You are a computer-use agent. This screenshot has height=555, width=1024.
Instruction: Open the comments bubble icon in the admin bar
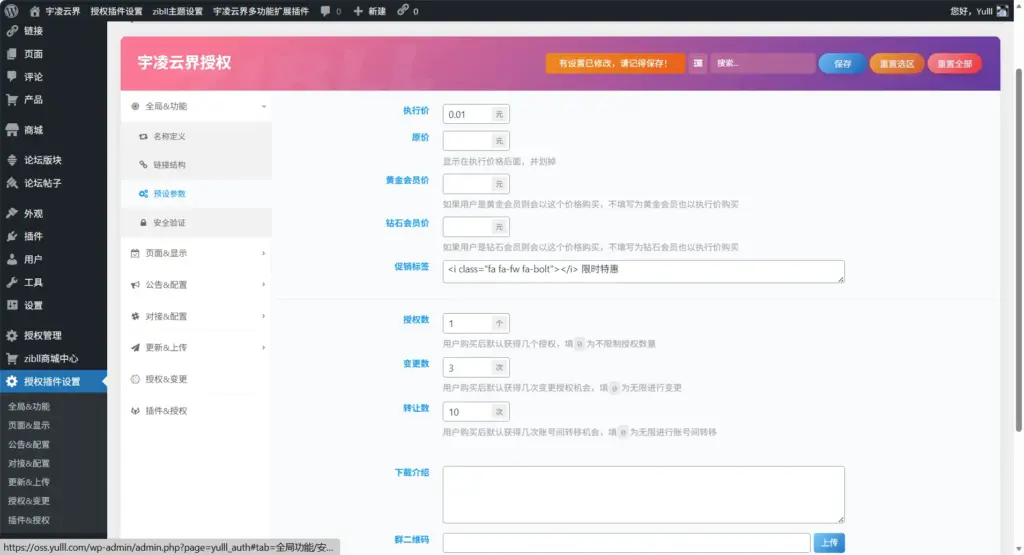coord(325,11)
